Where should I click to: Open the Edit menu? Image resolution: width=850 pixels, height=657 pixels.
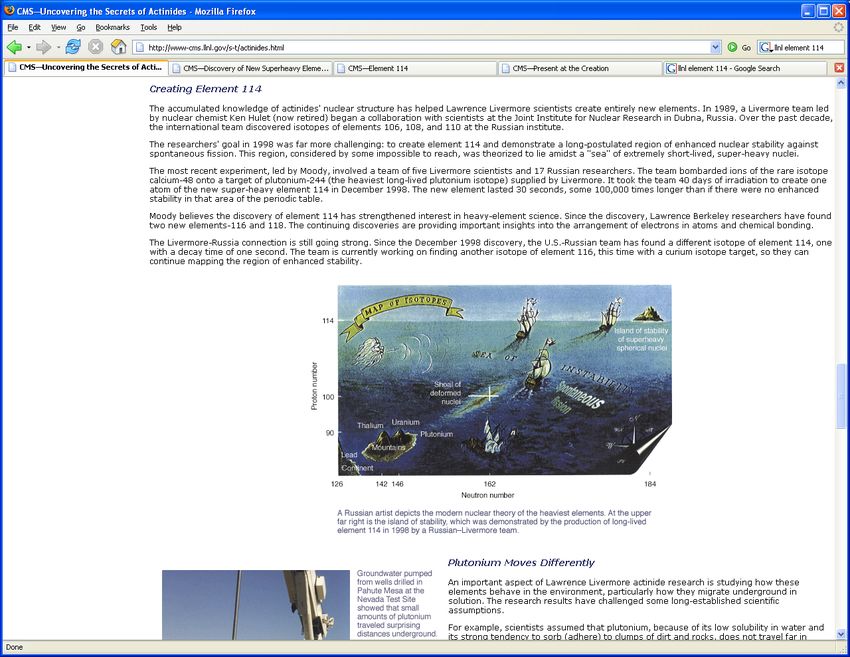(35, 28)
